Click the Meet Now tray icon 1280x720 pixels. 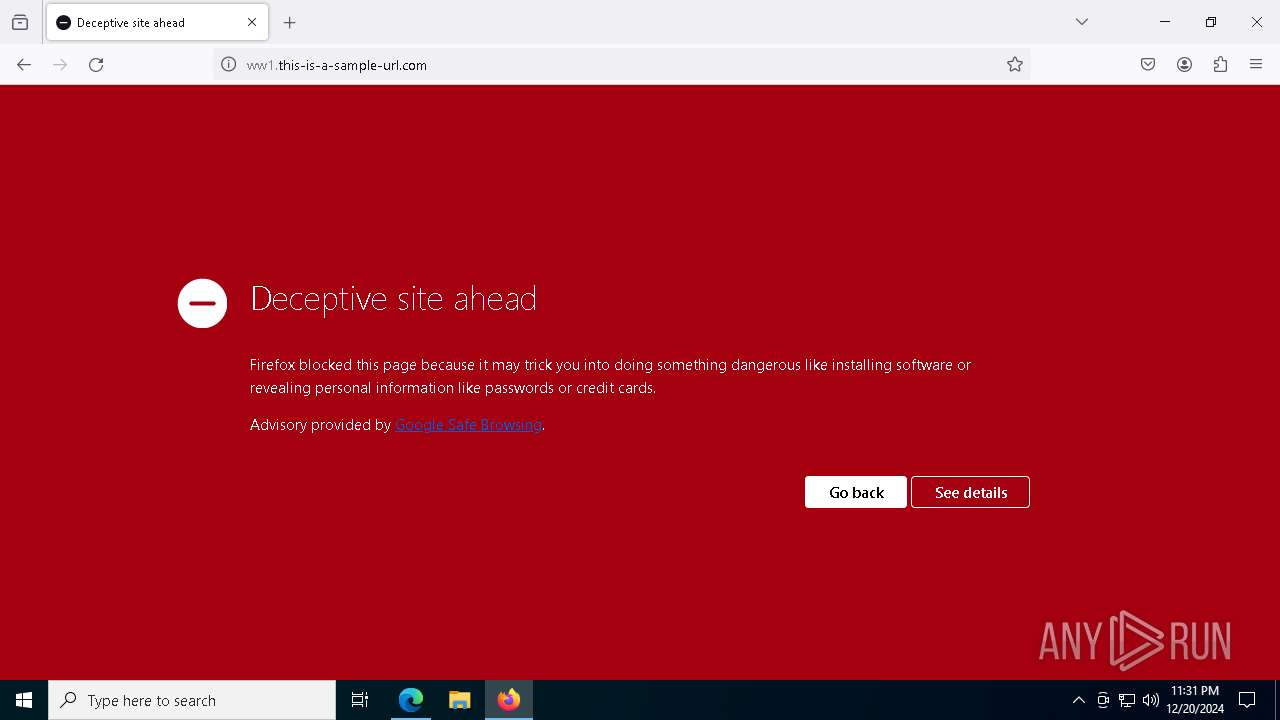[1103, 700]
